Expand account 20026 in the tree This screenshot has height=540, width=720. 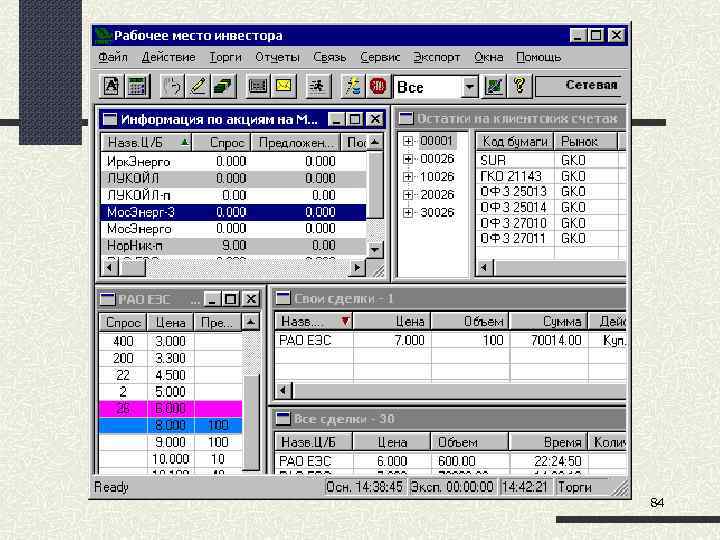(x=408, y=195)
